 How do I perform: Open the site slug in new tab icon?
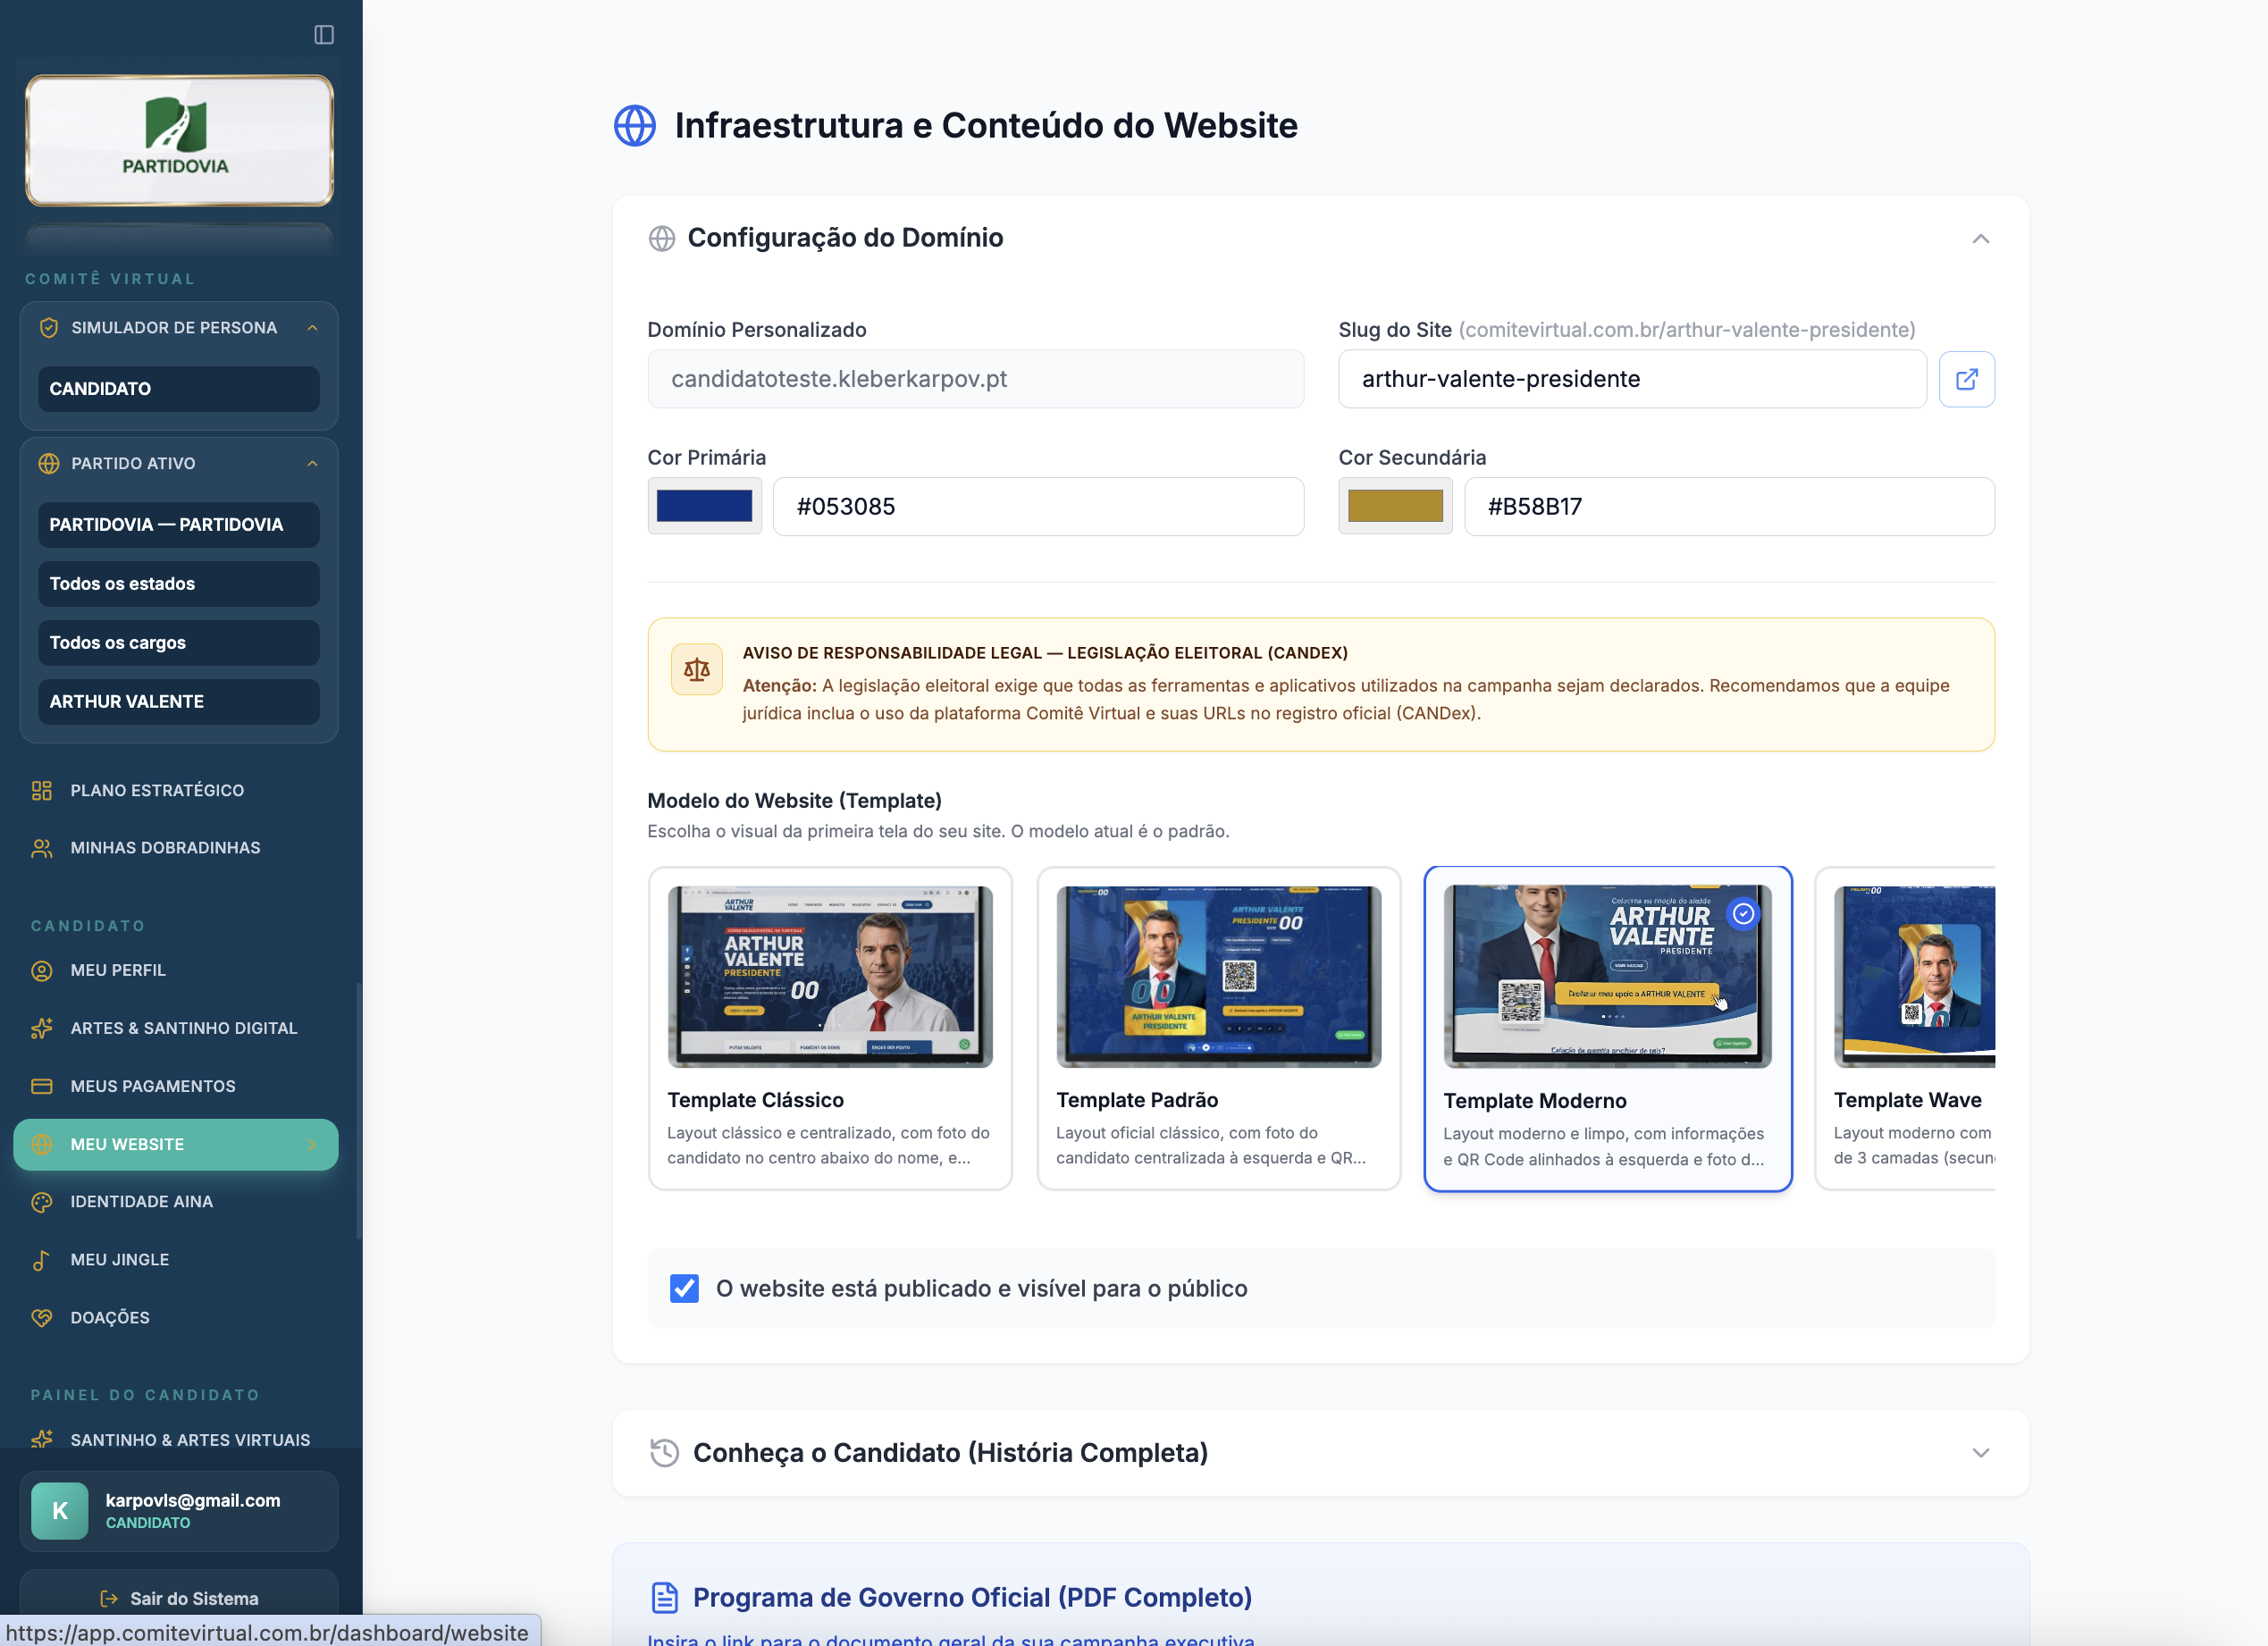(x=1966, y=379)
